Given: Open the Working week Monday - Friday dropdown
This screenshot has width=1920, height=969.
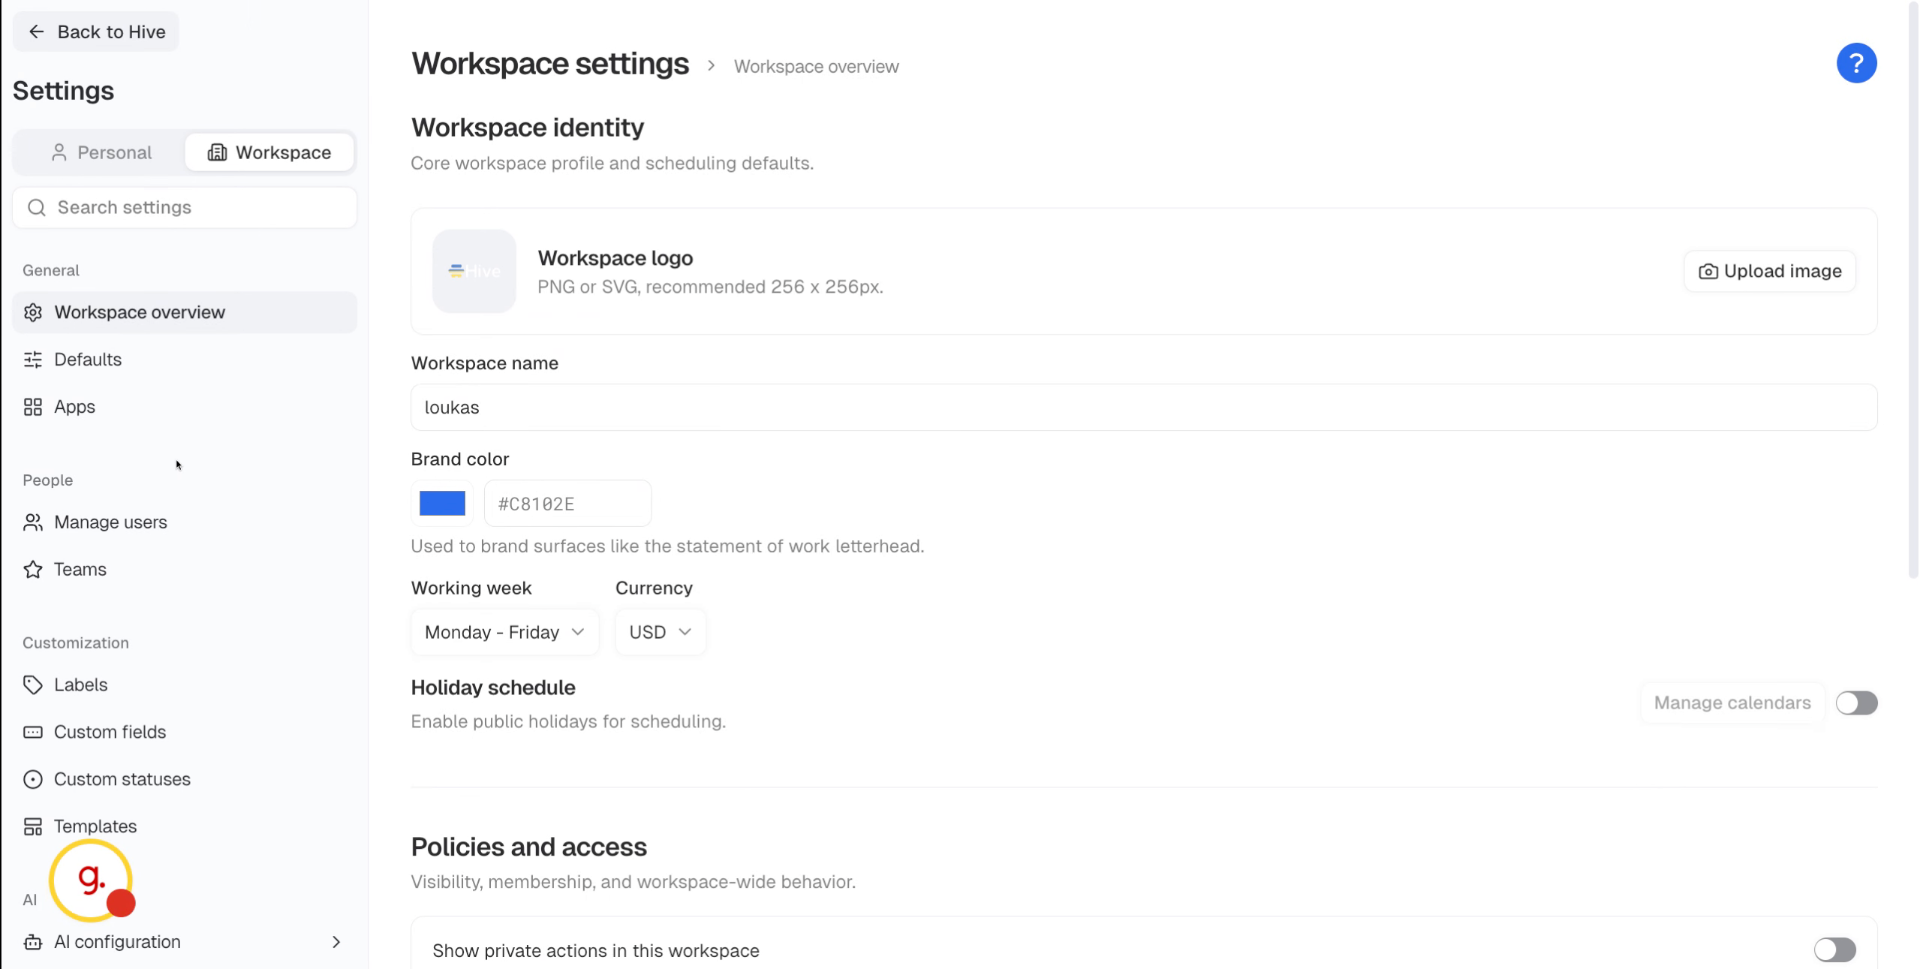Looking at the screenshot, I should (505, 632).
